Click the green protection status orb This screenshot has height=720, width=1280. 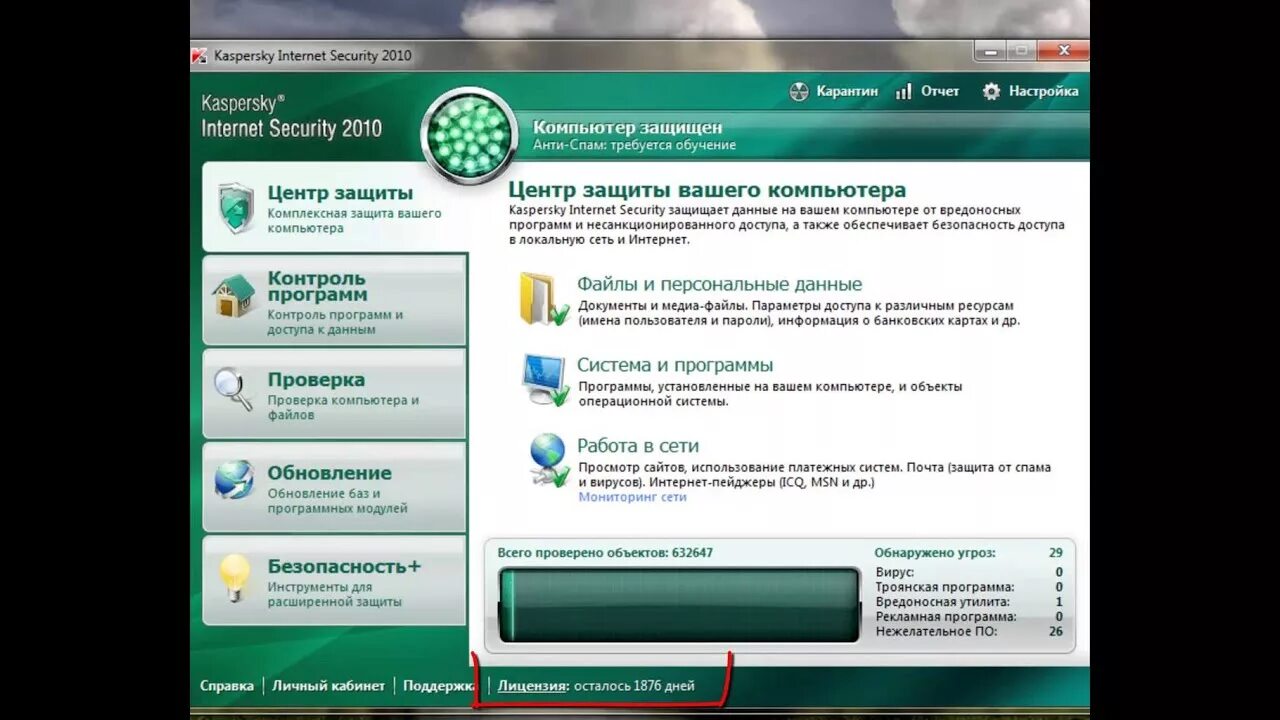(469, 136)
